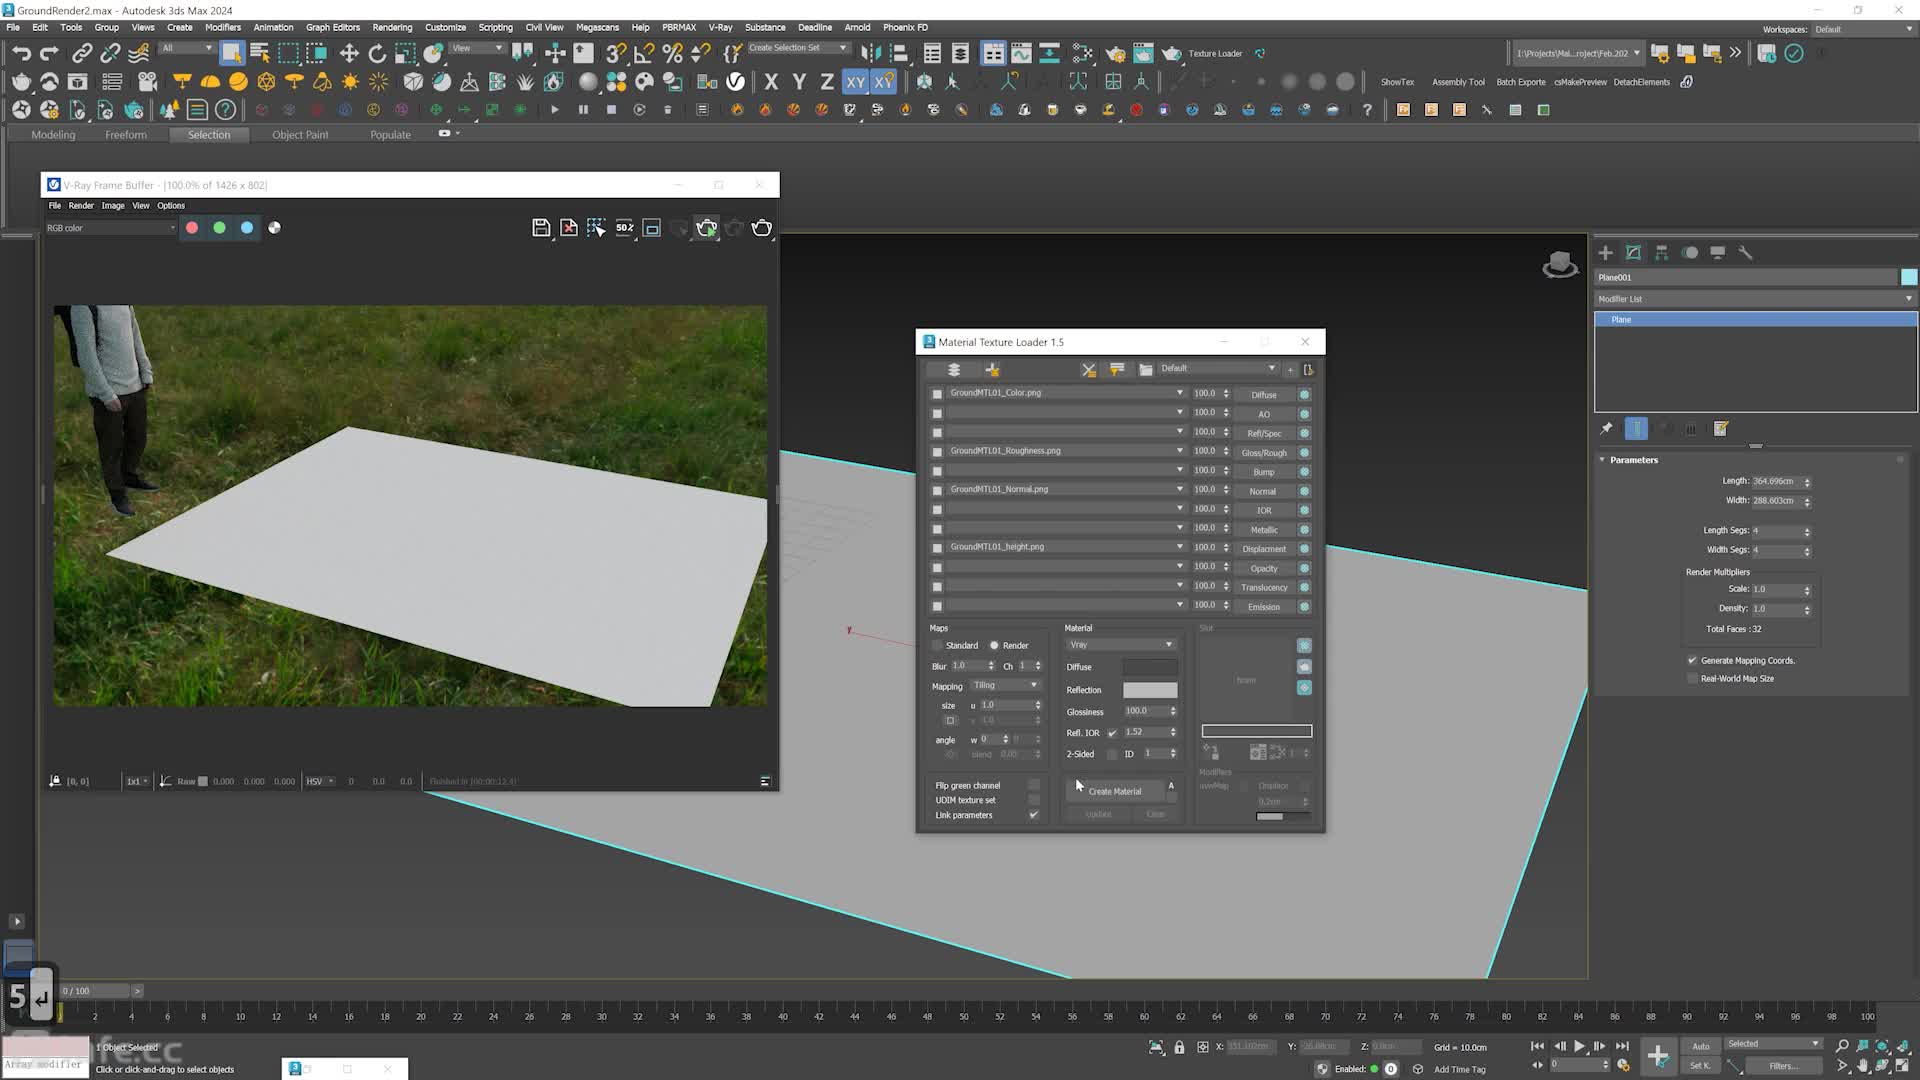1920x1080 pixels.
Task: Select the Render maps radio button
Action: (994, 646)
